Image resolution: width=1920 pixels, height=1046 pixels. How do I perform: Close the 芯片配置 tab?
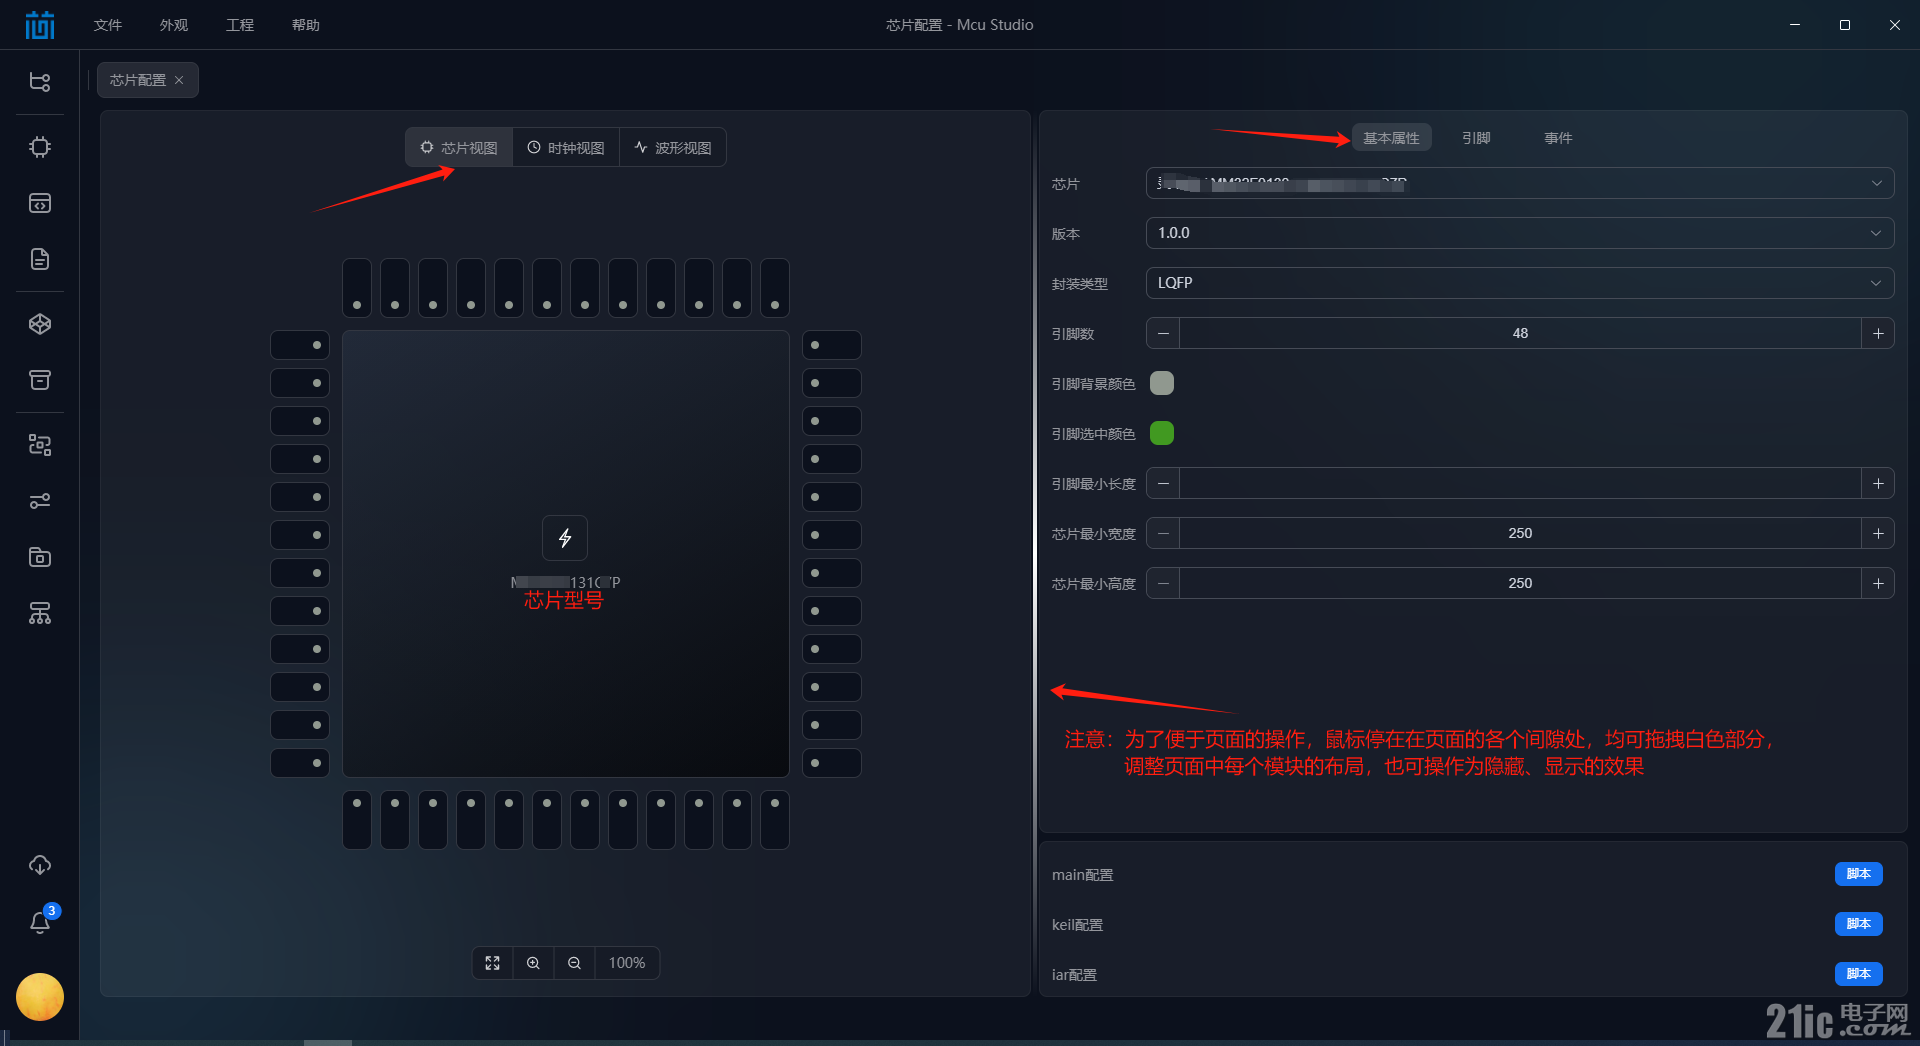[180, 80]
